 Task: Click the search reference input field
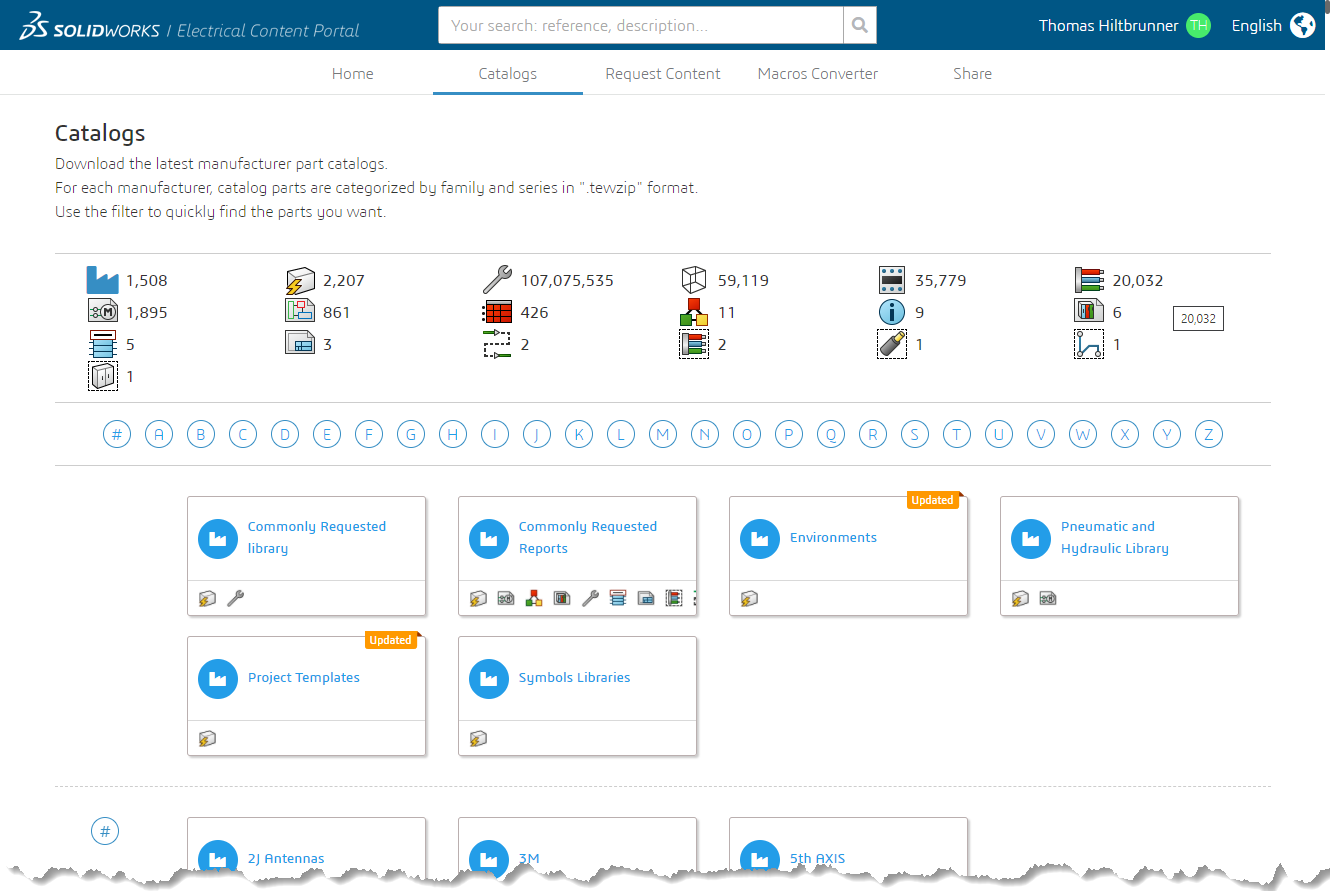point(640,26)
